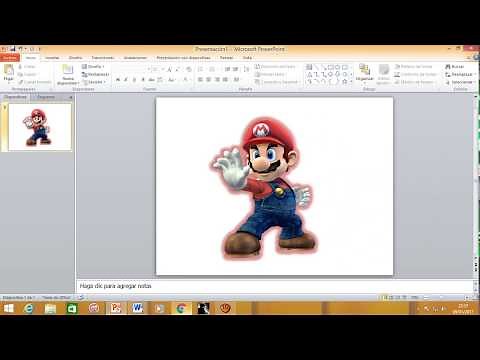Viewport: 480px width, 360px height.
Task: Switch to the Insertar tab
Action: (52, 58)
